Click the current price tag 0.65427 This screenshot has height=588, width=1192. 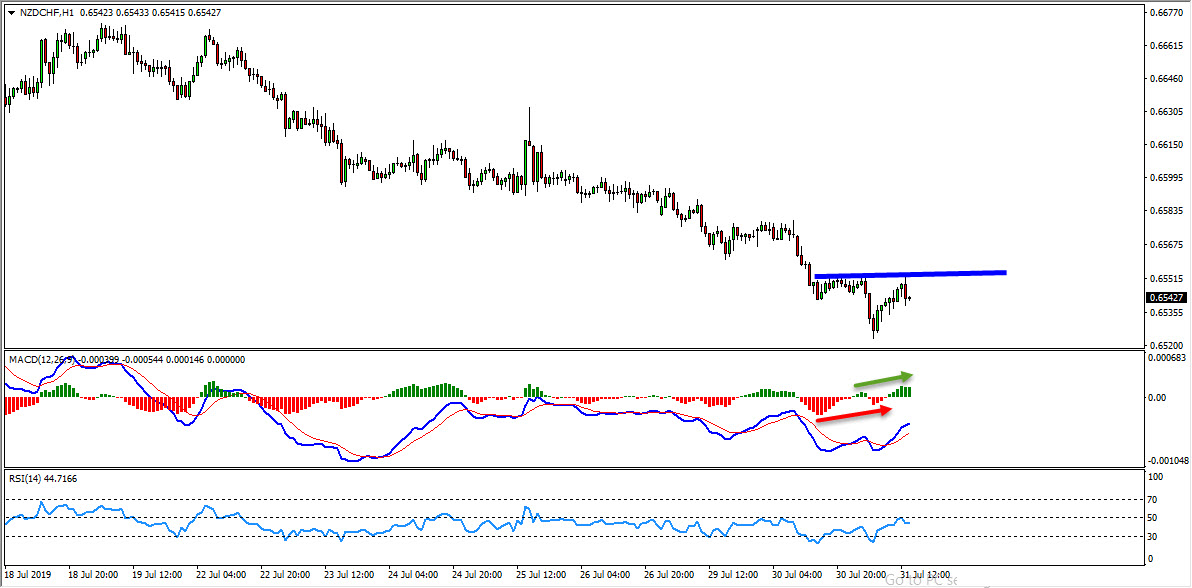pos(1167,297)
